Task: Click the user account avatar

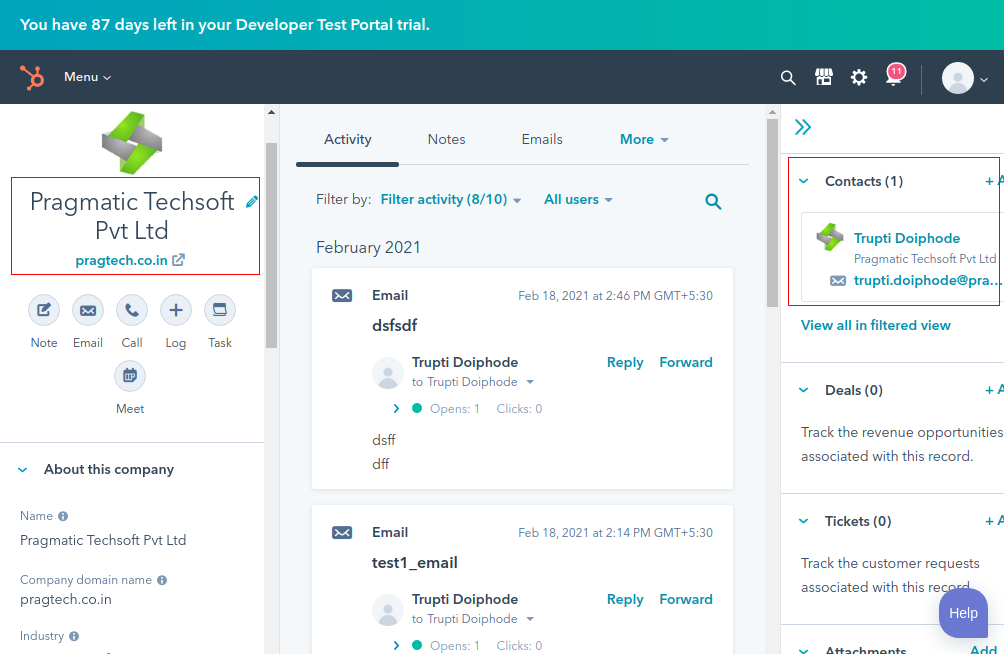Action: point(957,78)
